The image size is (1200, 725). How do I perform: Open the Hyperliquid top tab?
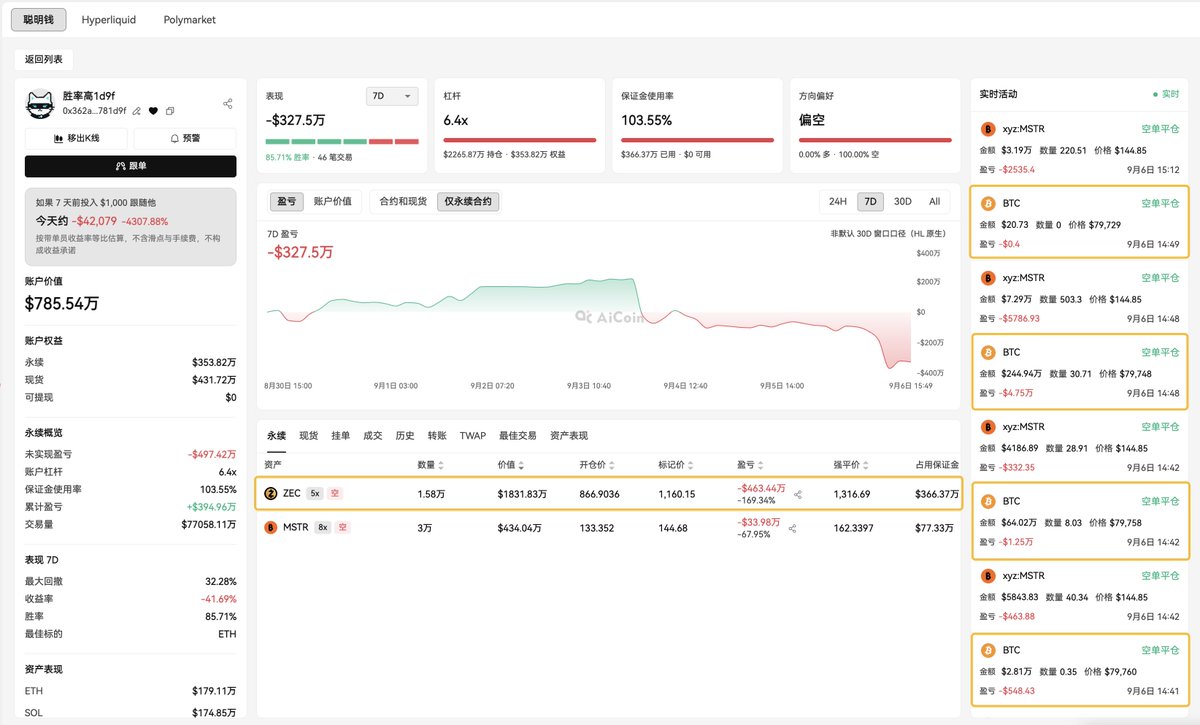[x=109, y=19]
